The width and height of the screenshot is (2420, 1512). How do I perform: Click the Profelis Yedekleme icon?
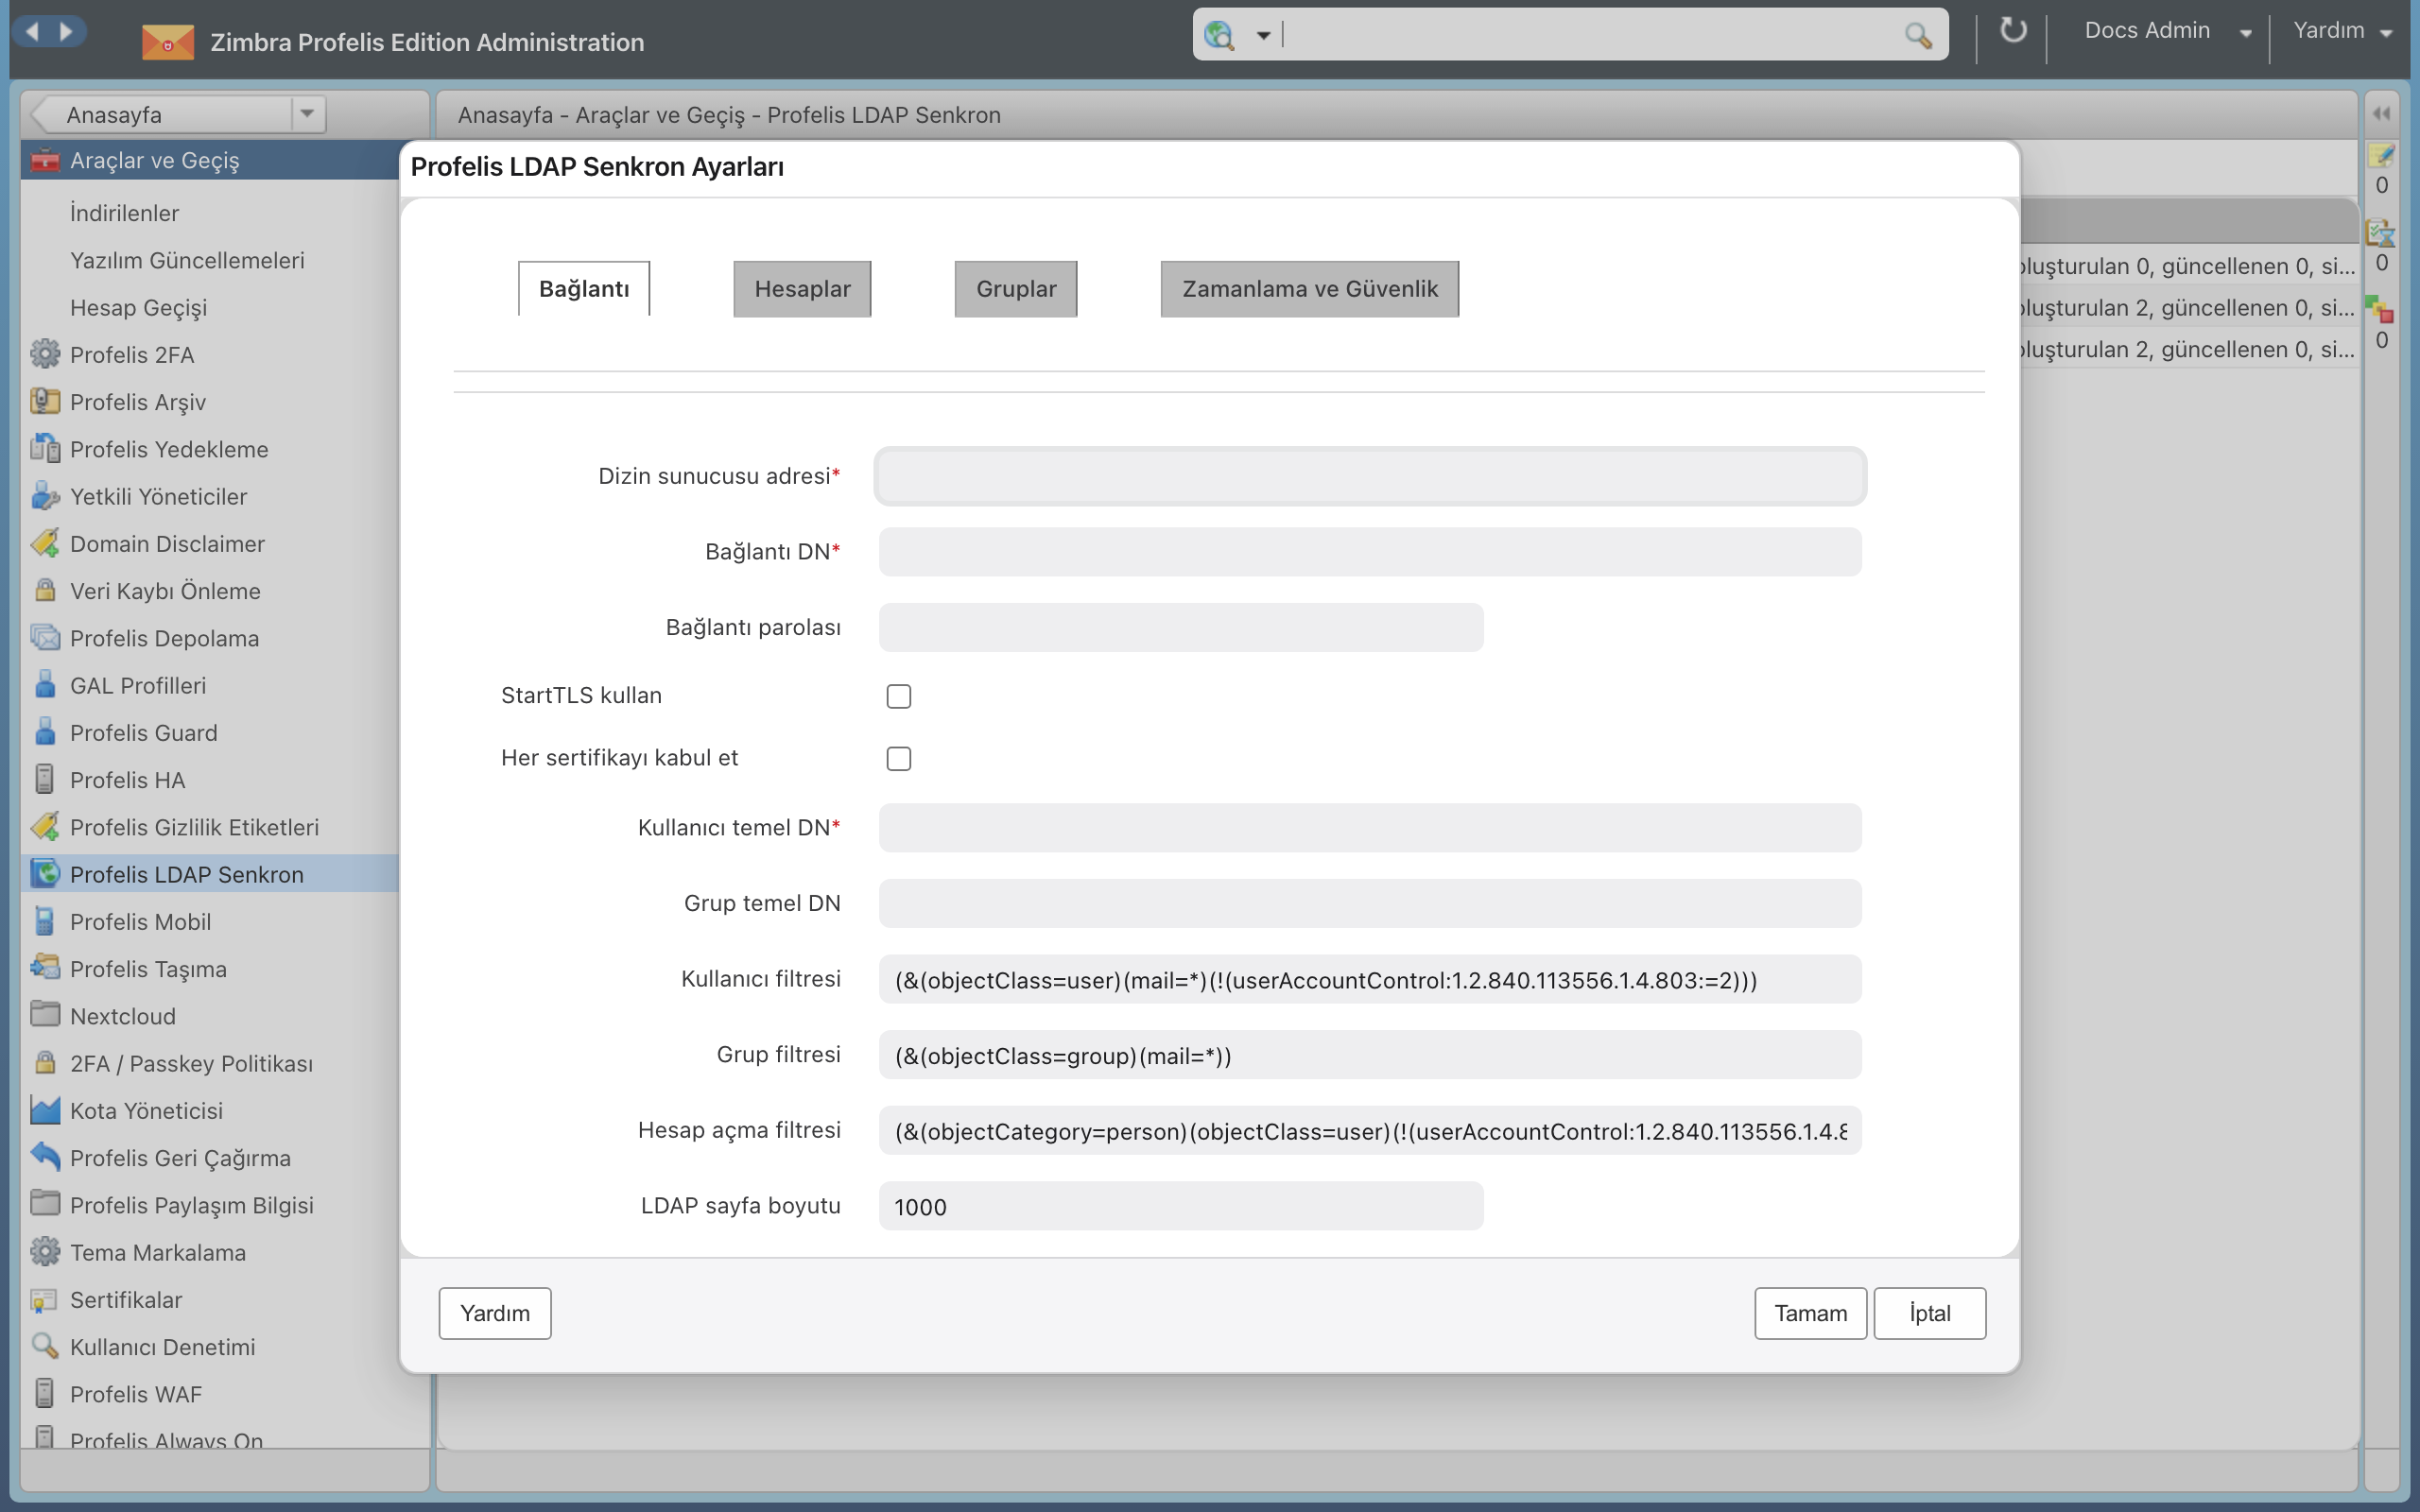click(x=45, y=448)
